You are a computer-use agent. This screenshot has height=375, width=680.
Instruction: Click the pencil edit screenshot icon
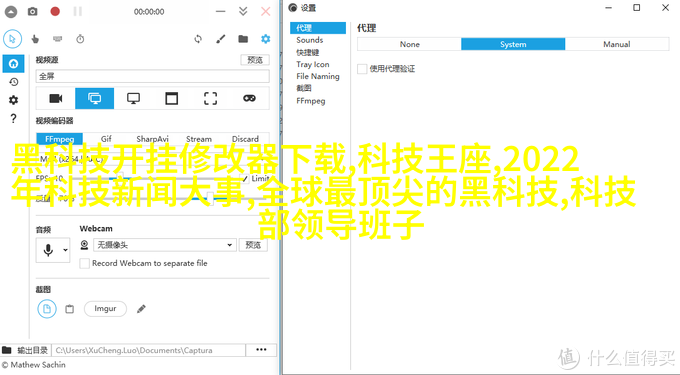coord(141,309)
